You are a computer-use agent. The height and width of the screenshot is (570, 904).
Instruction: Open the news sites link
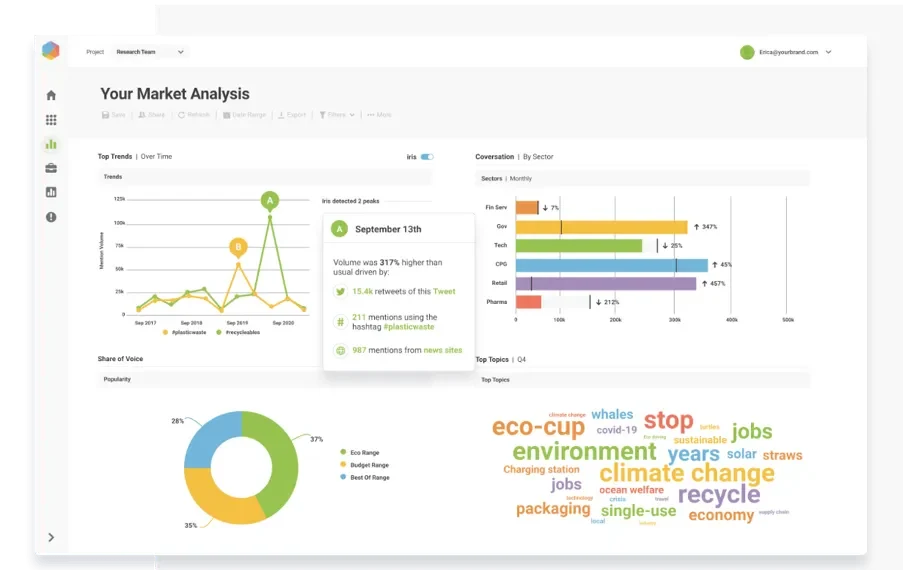(x=443, y=350)
